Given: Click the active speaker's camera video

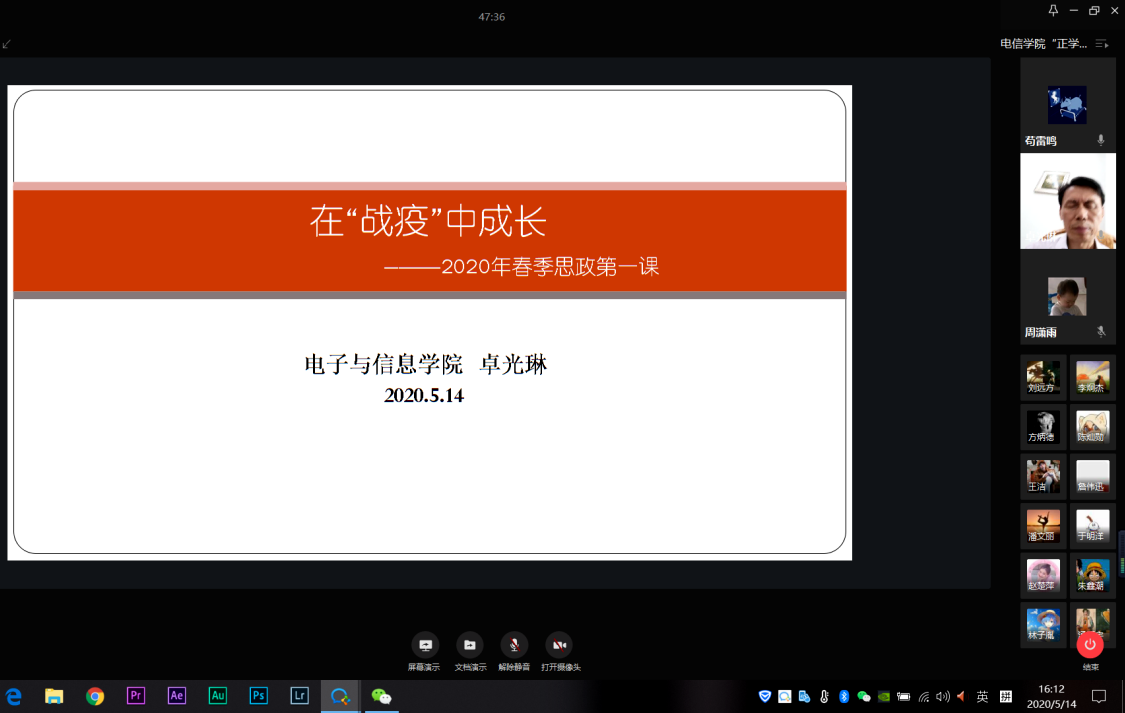Looking at the screenshot, I should tap(1067, 201).
